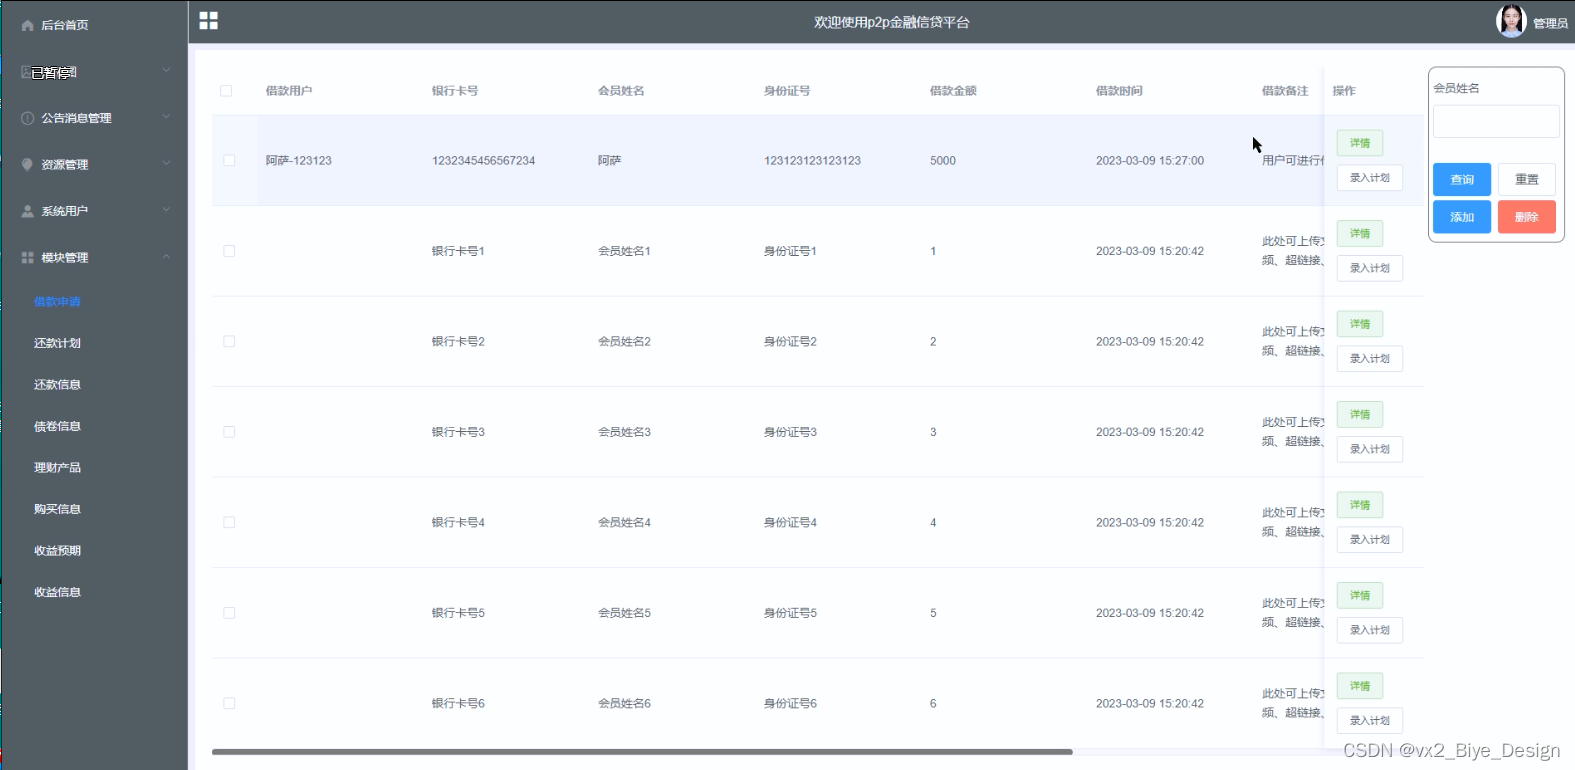This screenshot has width=1575, height=770.
Task: Tick the checkbox for the 银行卡号3 row
Action: [x=229, y=432]
